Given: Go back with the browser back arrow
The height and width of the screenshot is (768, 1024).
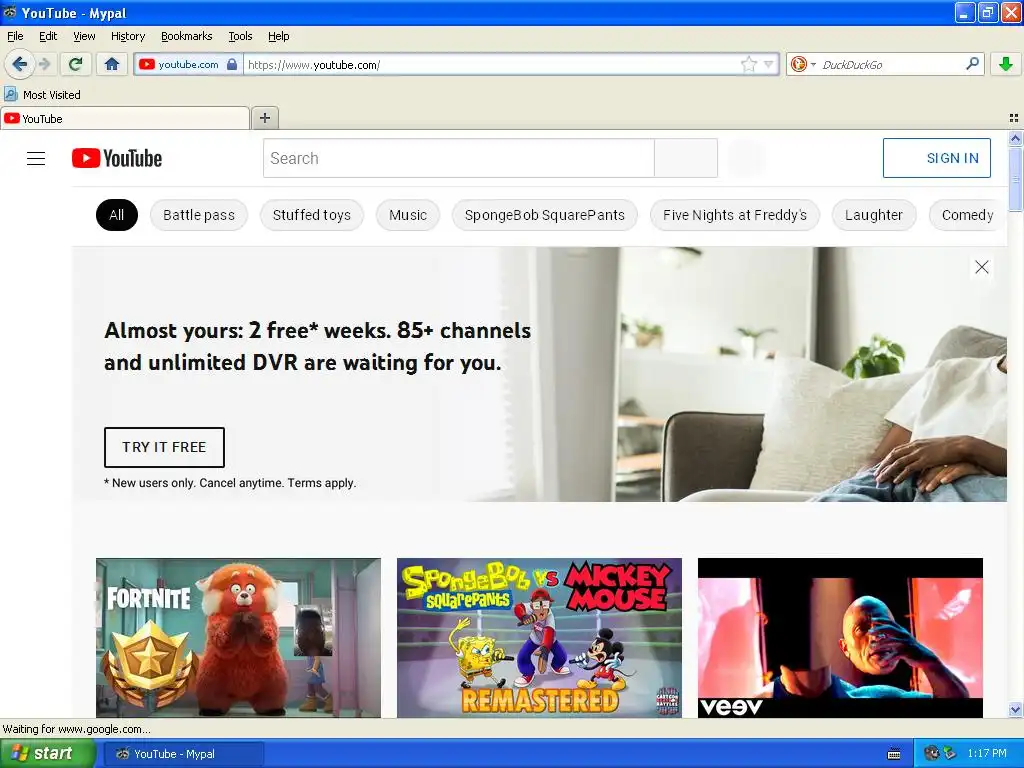Looking at the screenshot, I should pyautogui.click(x=19, y=64).
